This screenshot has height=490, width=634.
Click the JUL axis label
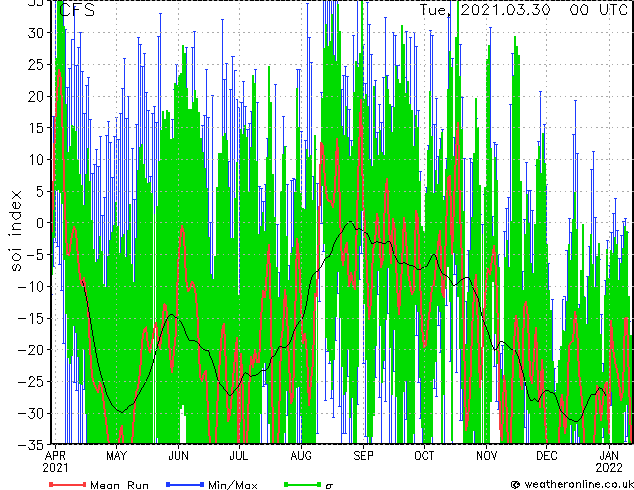coord(239,456)
